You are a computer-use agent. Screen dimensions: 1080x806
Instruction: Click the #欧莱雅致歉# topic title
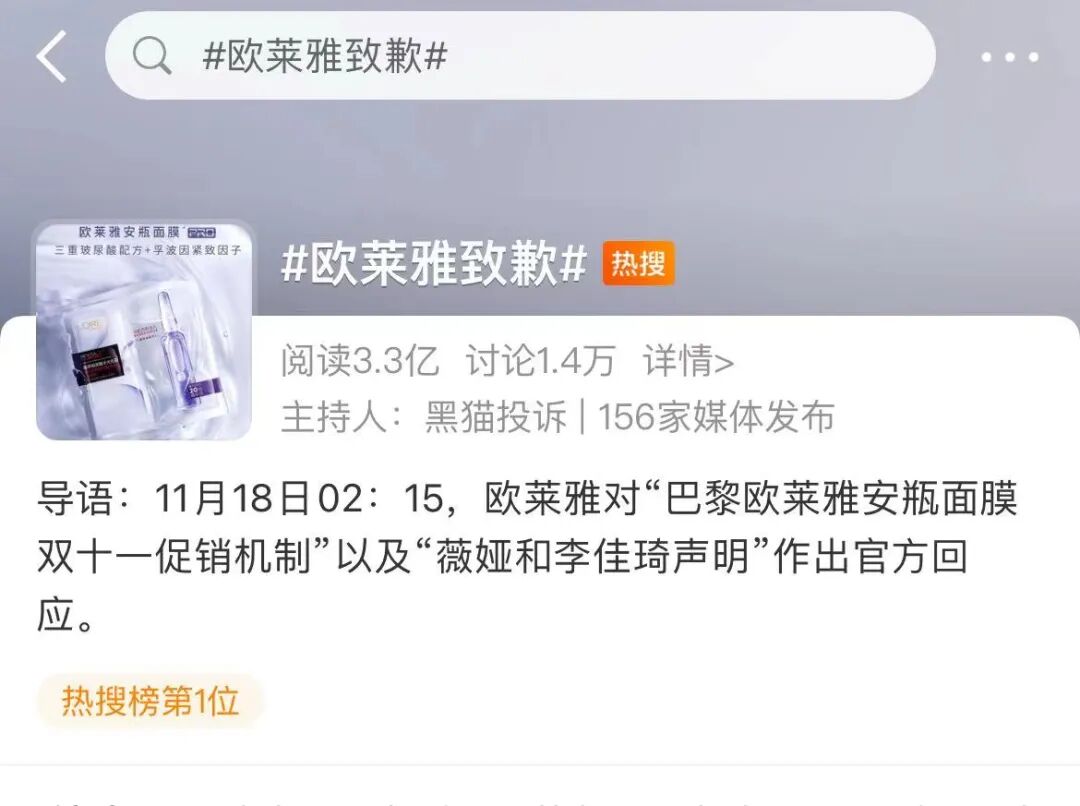(434, 263)
